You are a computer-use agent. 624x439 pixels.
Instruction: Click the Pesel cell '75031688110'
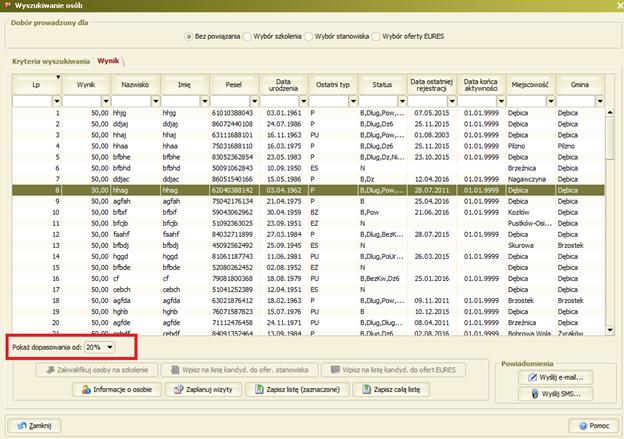pyautogui.click(x=232, y=146)
